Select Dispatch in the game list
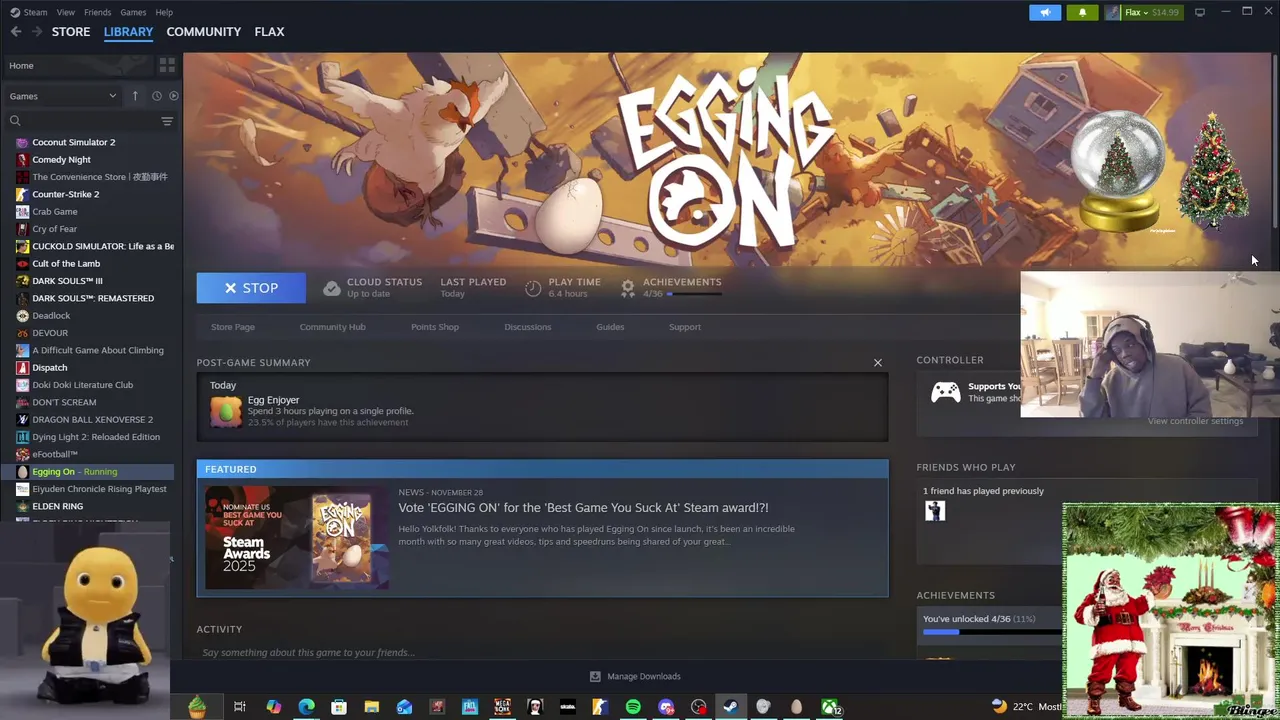The width and height of the screenshot is (1280, 720). pos(49,367)
